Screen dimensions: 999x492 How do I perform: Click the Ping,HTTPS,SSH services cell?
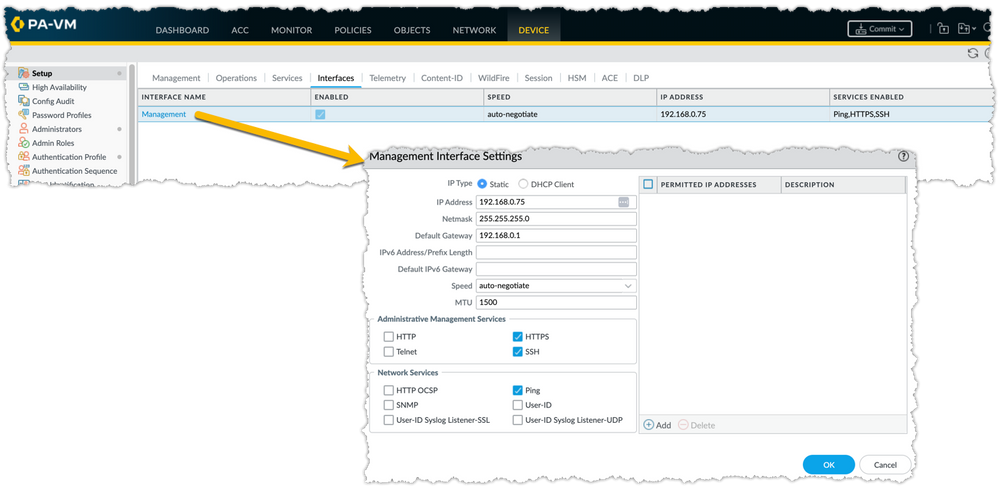[911, 114]
